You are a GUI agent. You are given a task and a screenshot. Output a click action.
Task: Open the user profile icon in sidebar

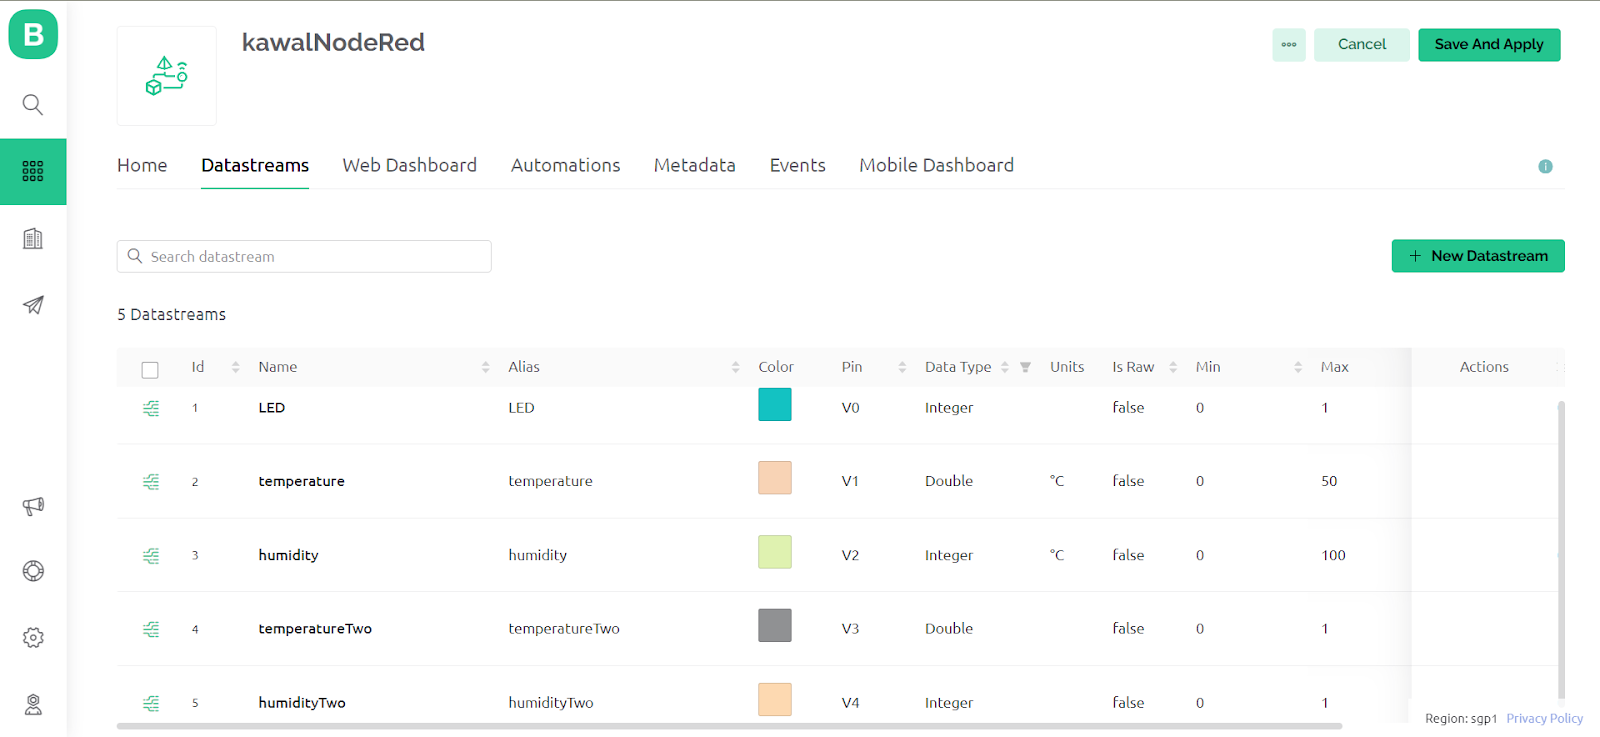(33, 704)
